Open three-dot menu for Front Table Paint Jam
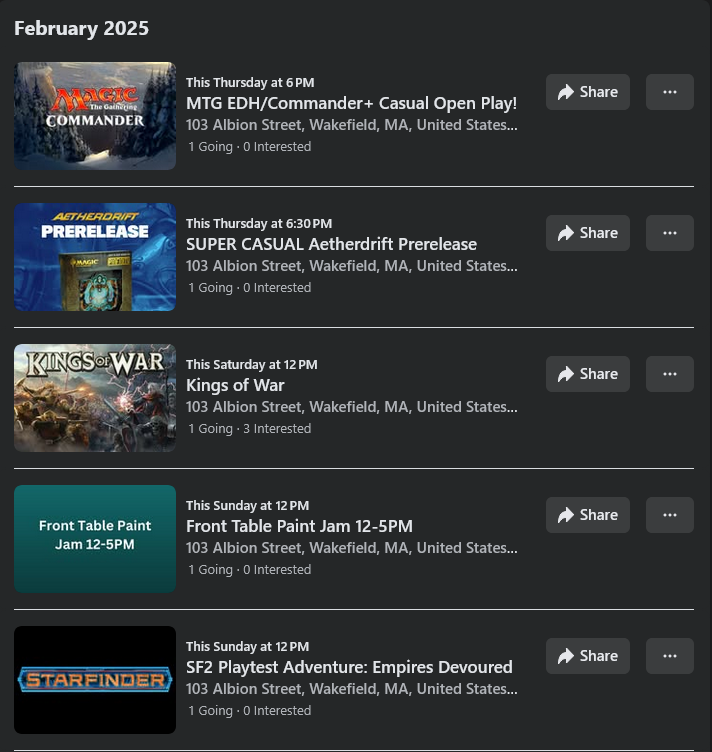Image resolution: width=712 pixels, height=752 pixels. coord(670,515)
